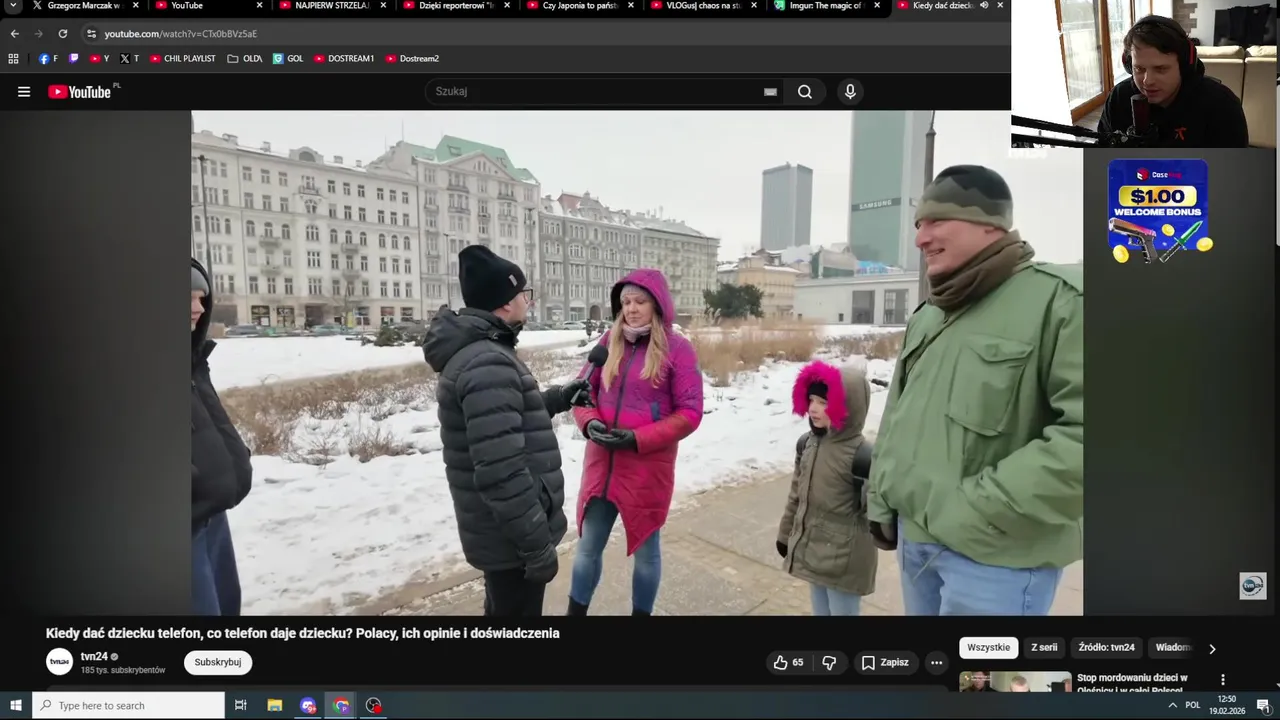
Task: Open the apps grid icon in the bookmarks bar
Action: pos(14,59)
